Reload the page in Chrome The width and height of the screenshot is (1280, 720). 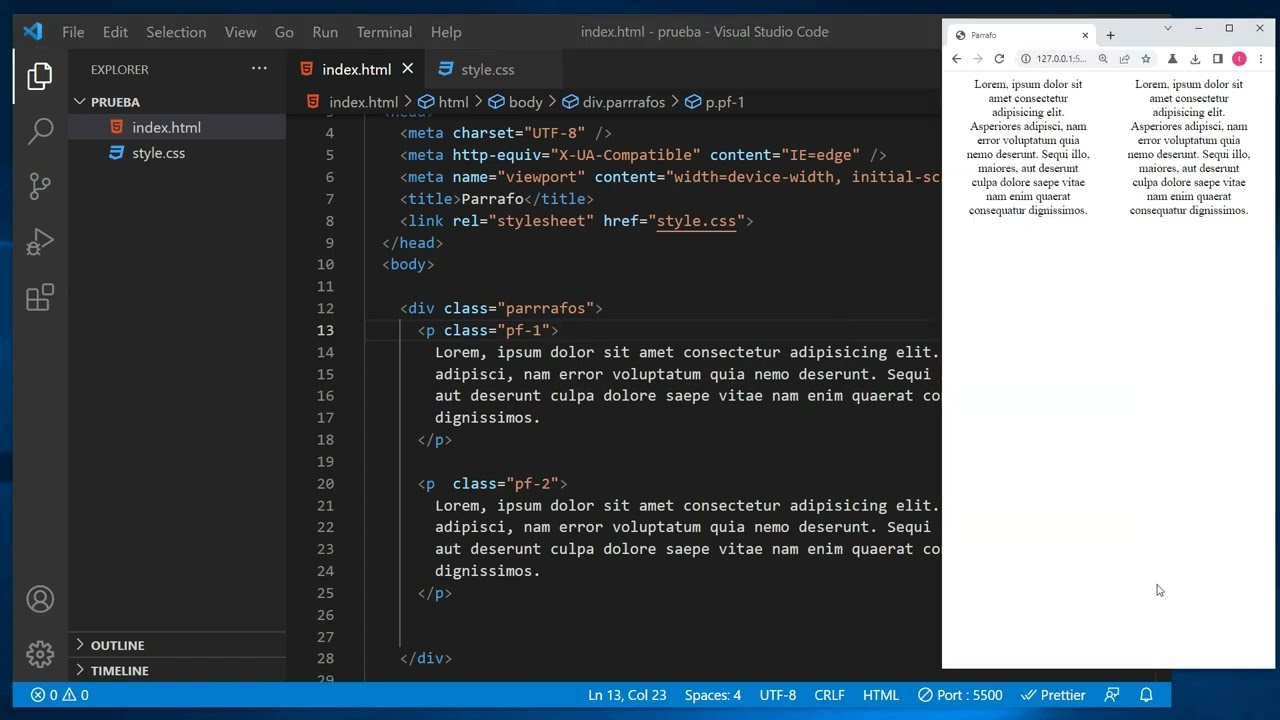(998, 59)
